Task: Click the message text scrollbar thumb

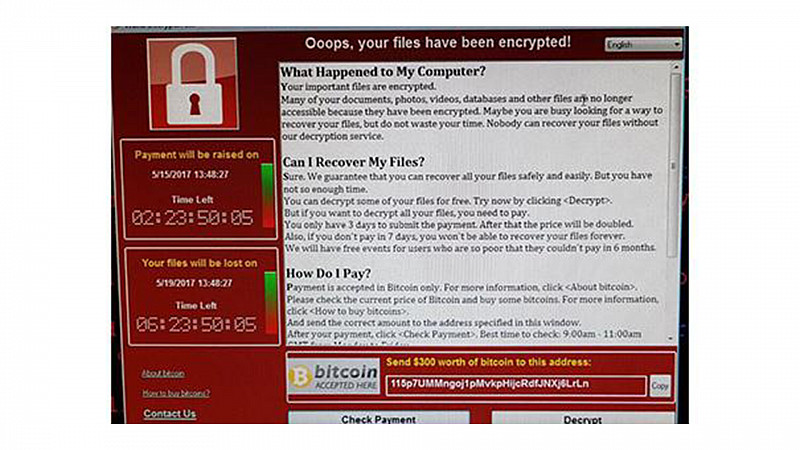Action: 674,164
